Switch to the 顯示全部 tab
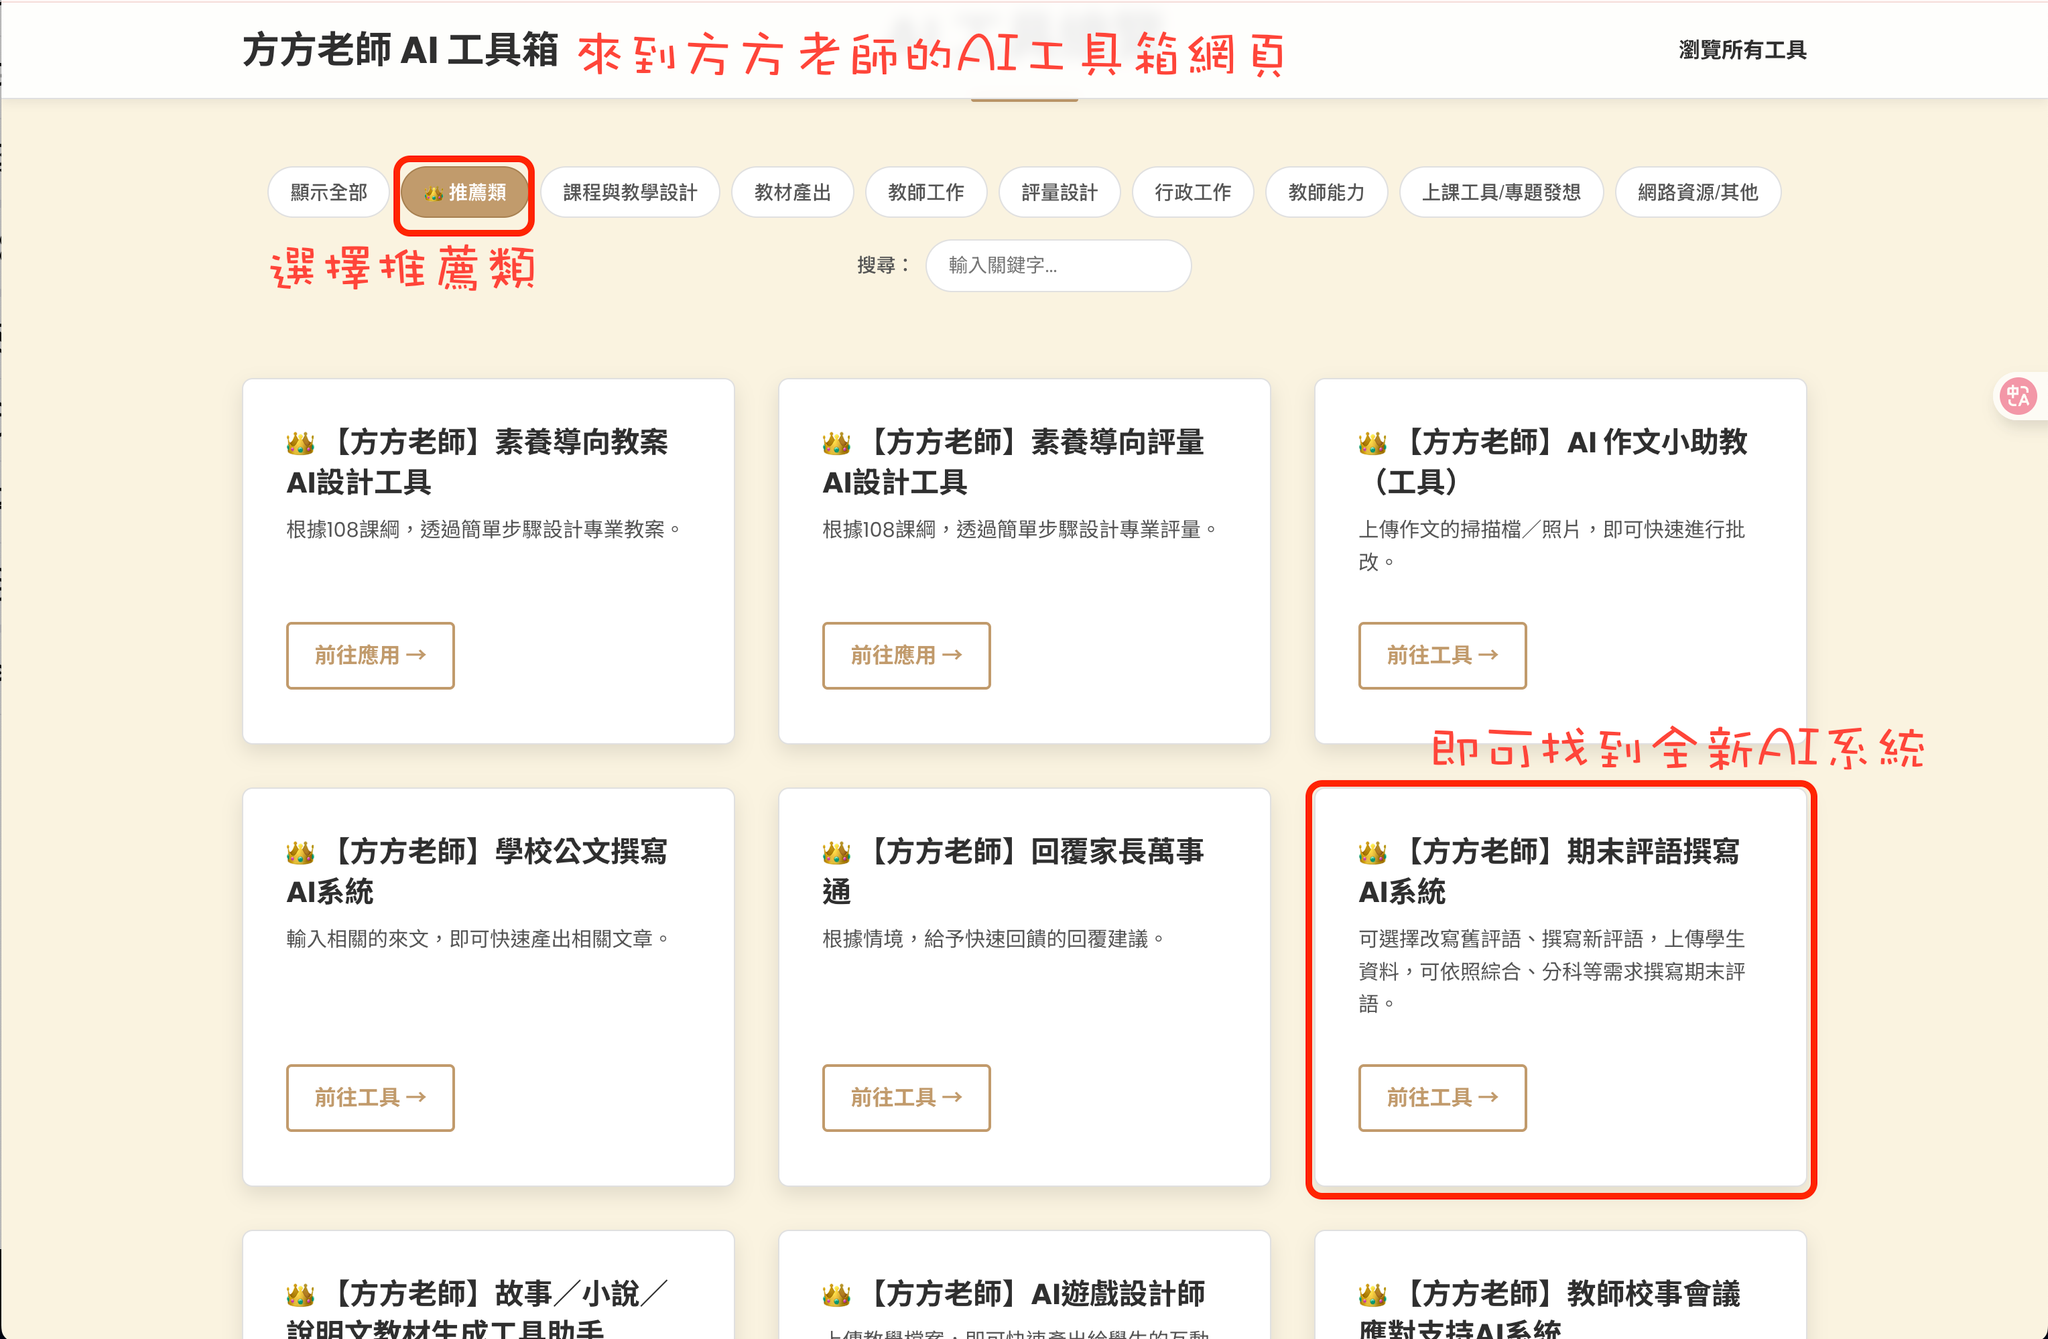2048x1339 pixels. [x=329, y=191]
